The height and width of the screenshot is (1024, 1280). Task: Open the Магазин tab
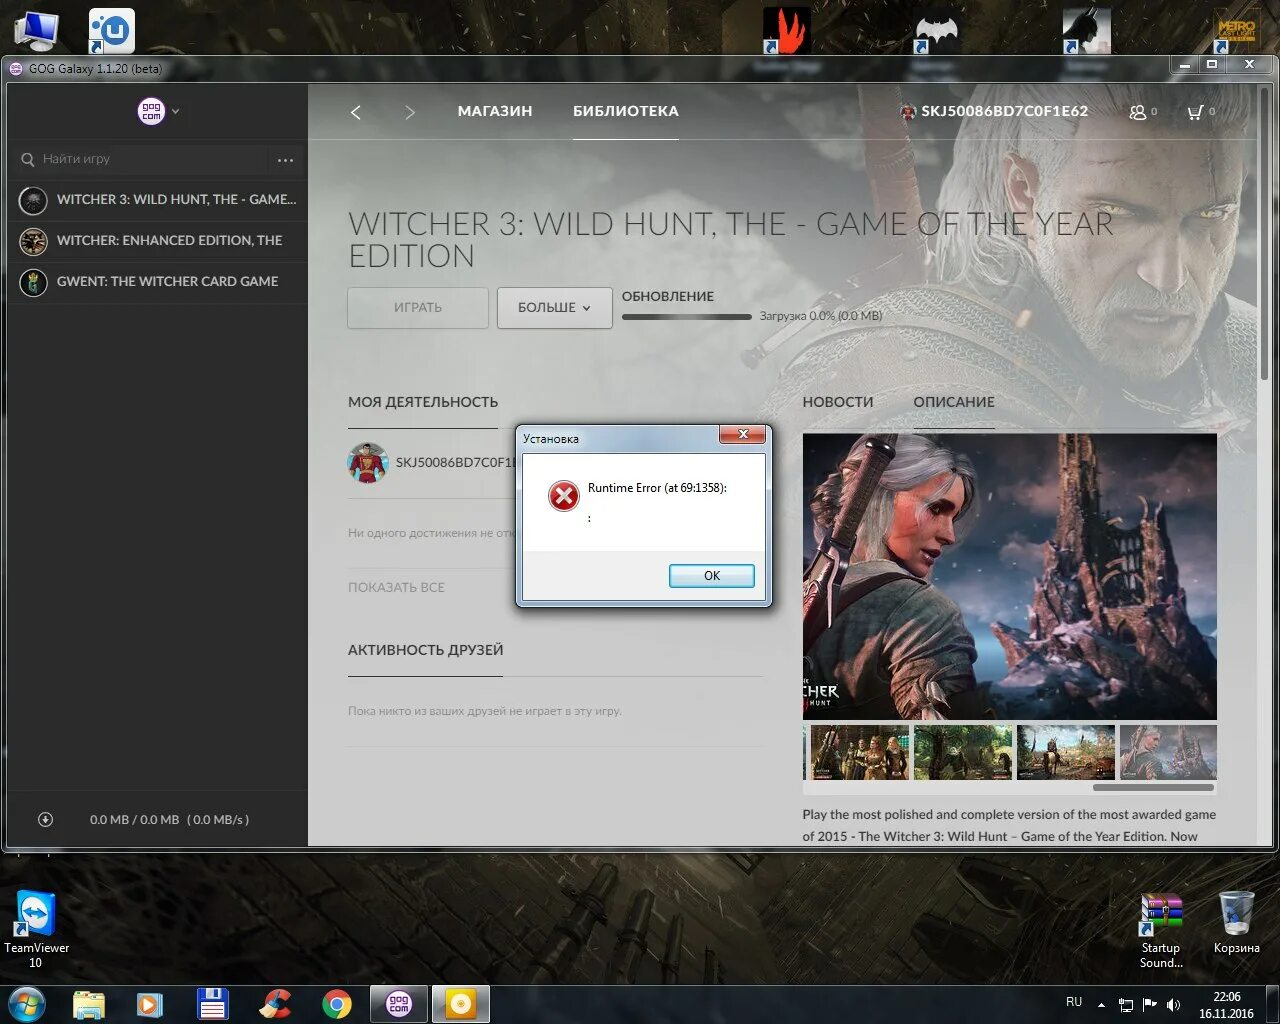click(x=495, y=111)
